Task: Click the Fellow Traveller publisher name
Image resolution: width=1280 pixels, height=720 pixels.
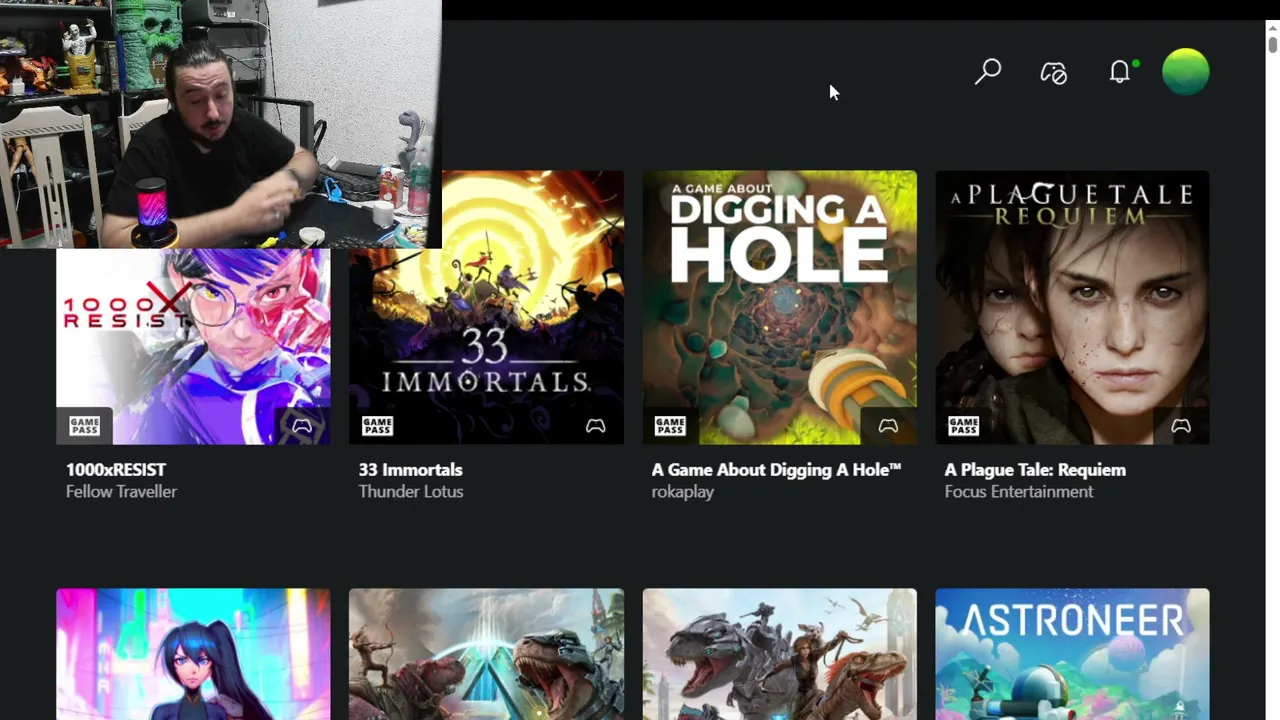Action: click(x=121, y=492)
